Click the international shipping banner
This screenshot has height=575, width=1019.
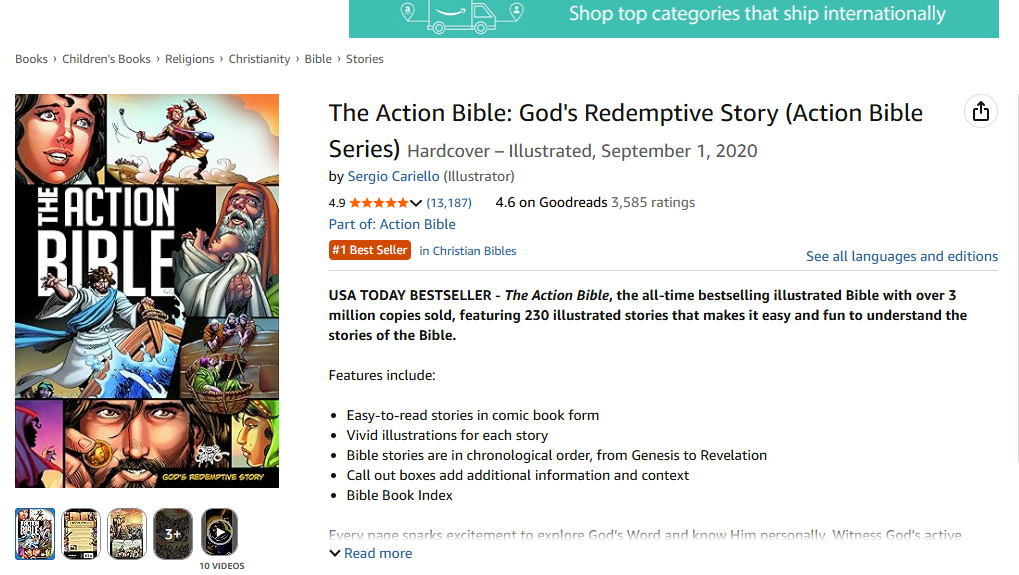(x=673, y=16)
